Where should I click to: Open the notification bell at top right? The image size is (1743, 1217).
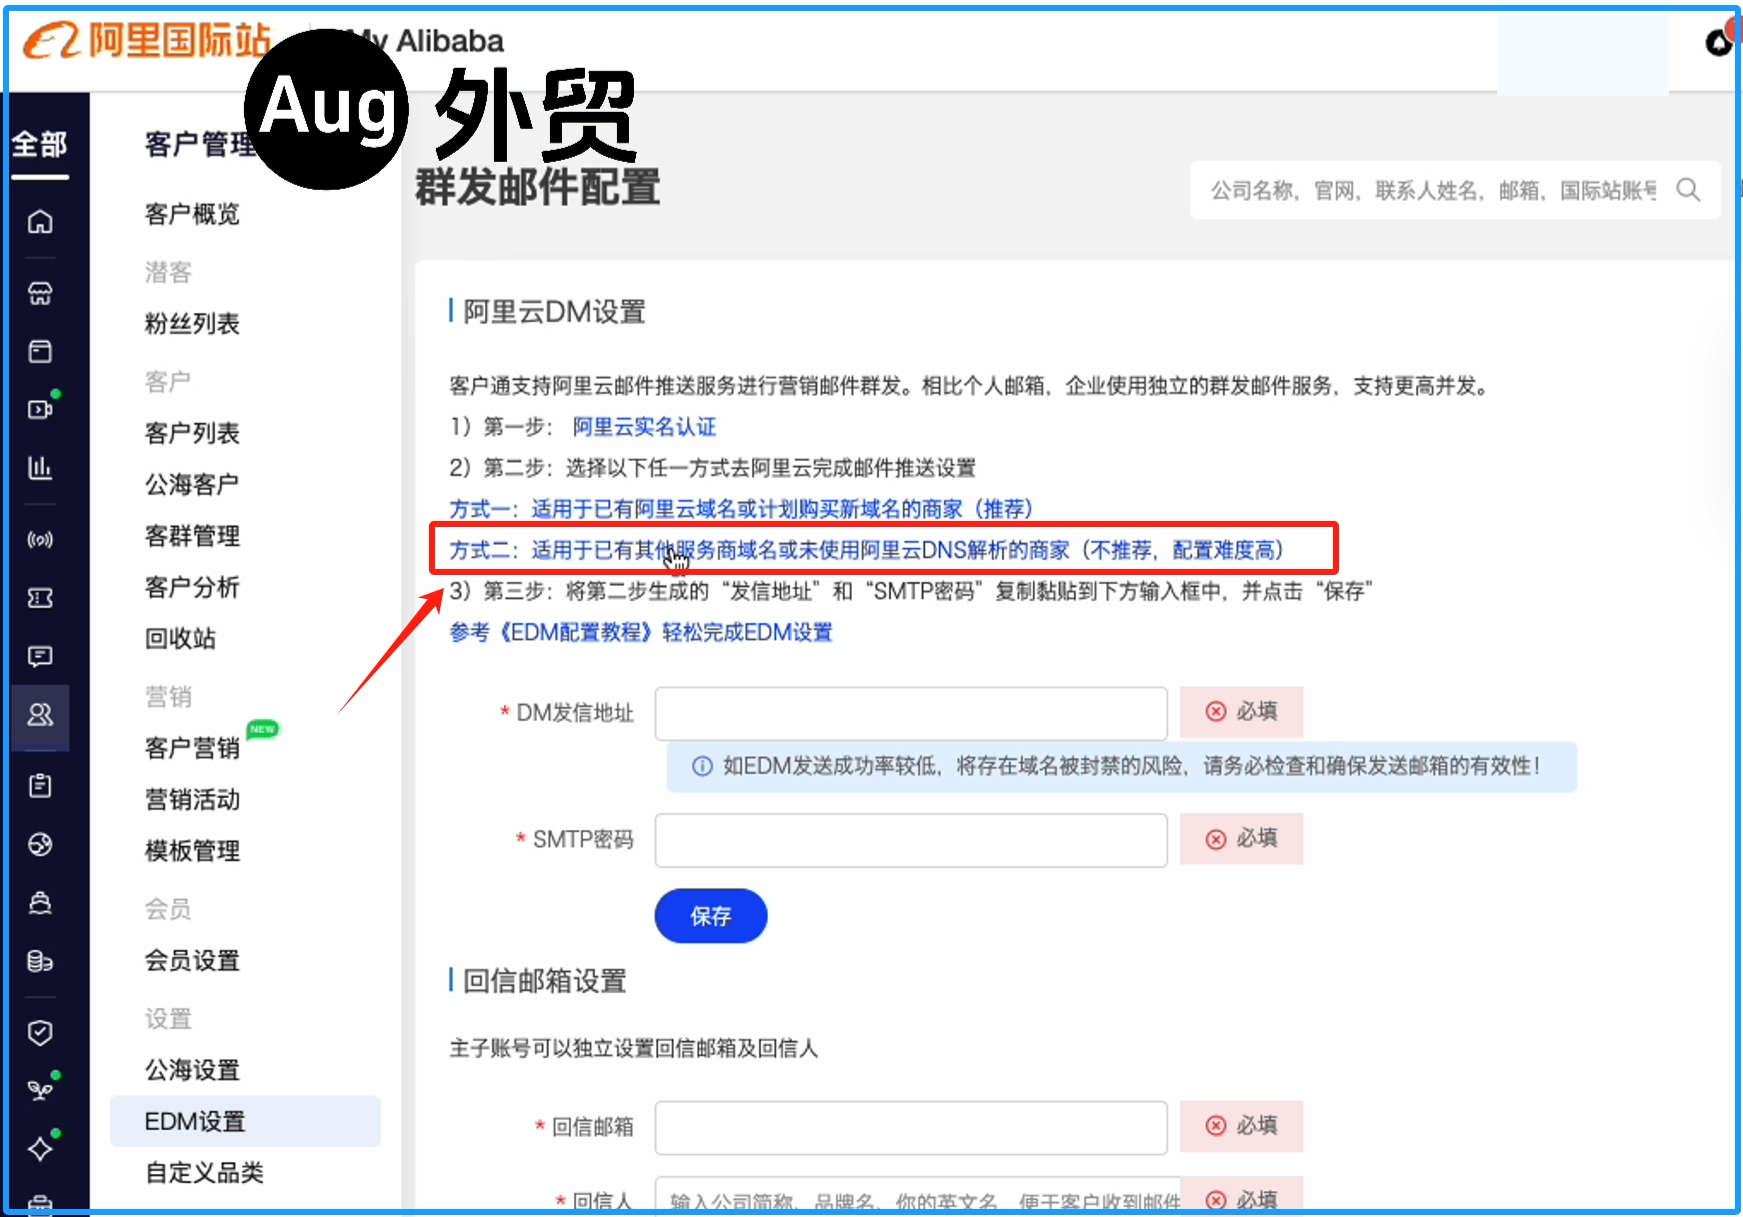tap(1719, 42)
